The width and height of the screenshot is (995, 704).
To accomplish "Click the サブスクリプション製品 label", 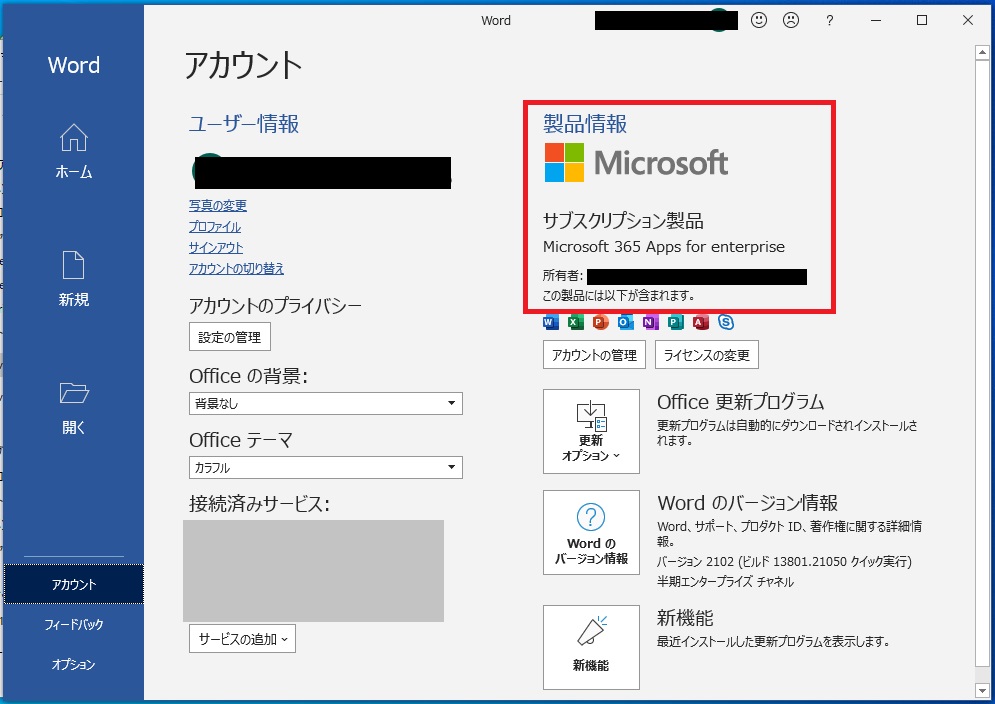I will point(623,221).
